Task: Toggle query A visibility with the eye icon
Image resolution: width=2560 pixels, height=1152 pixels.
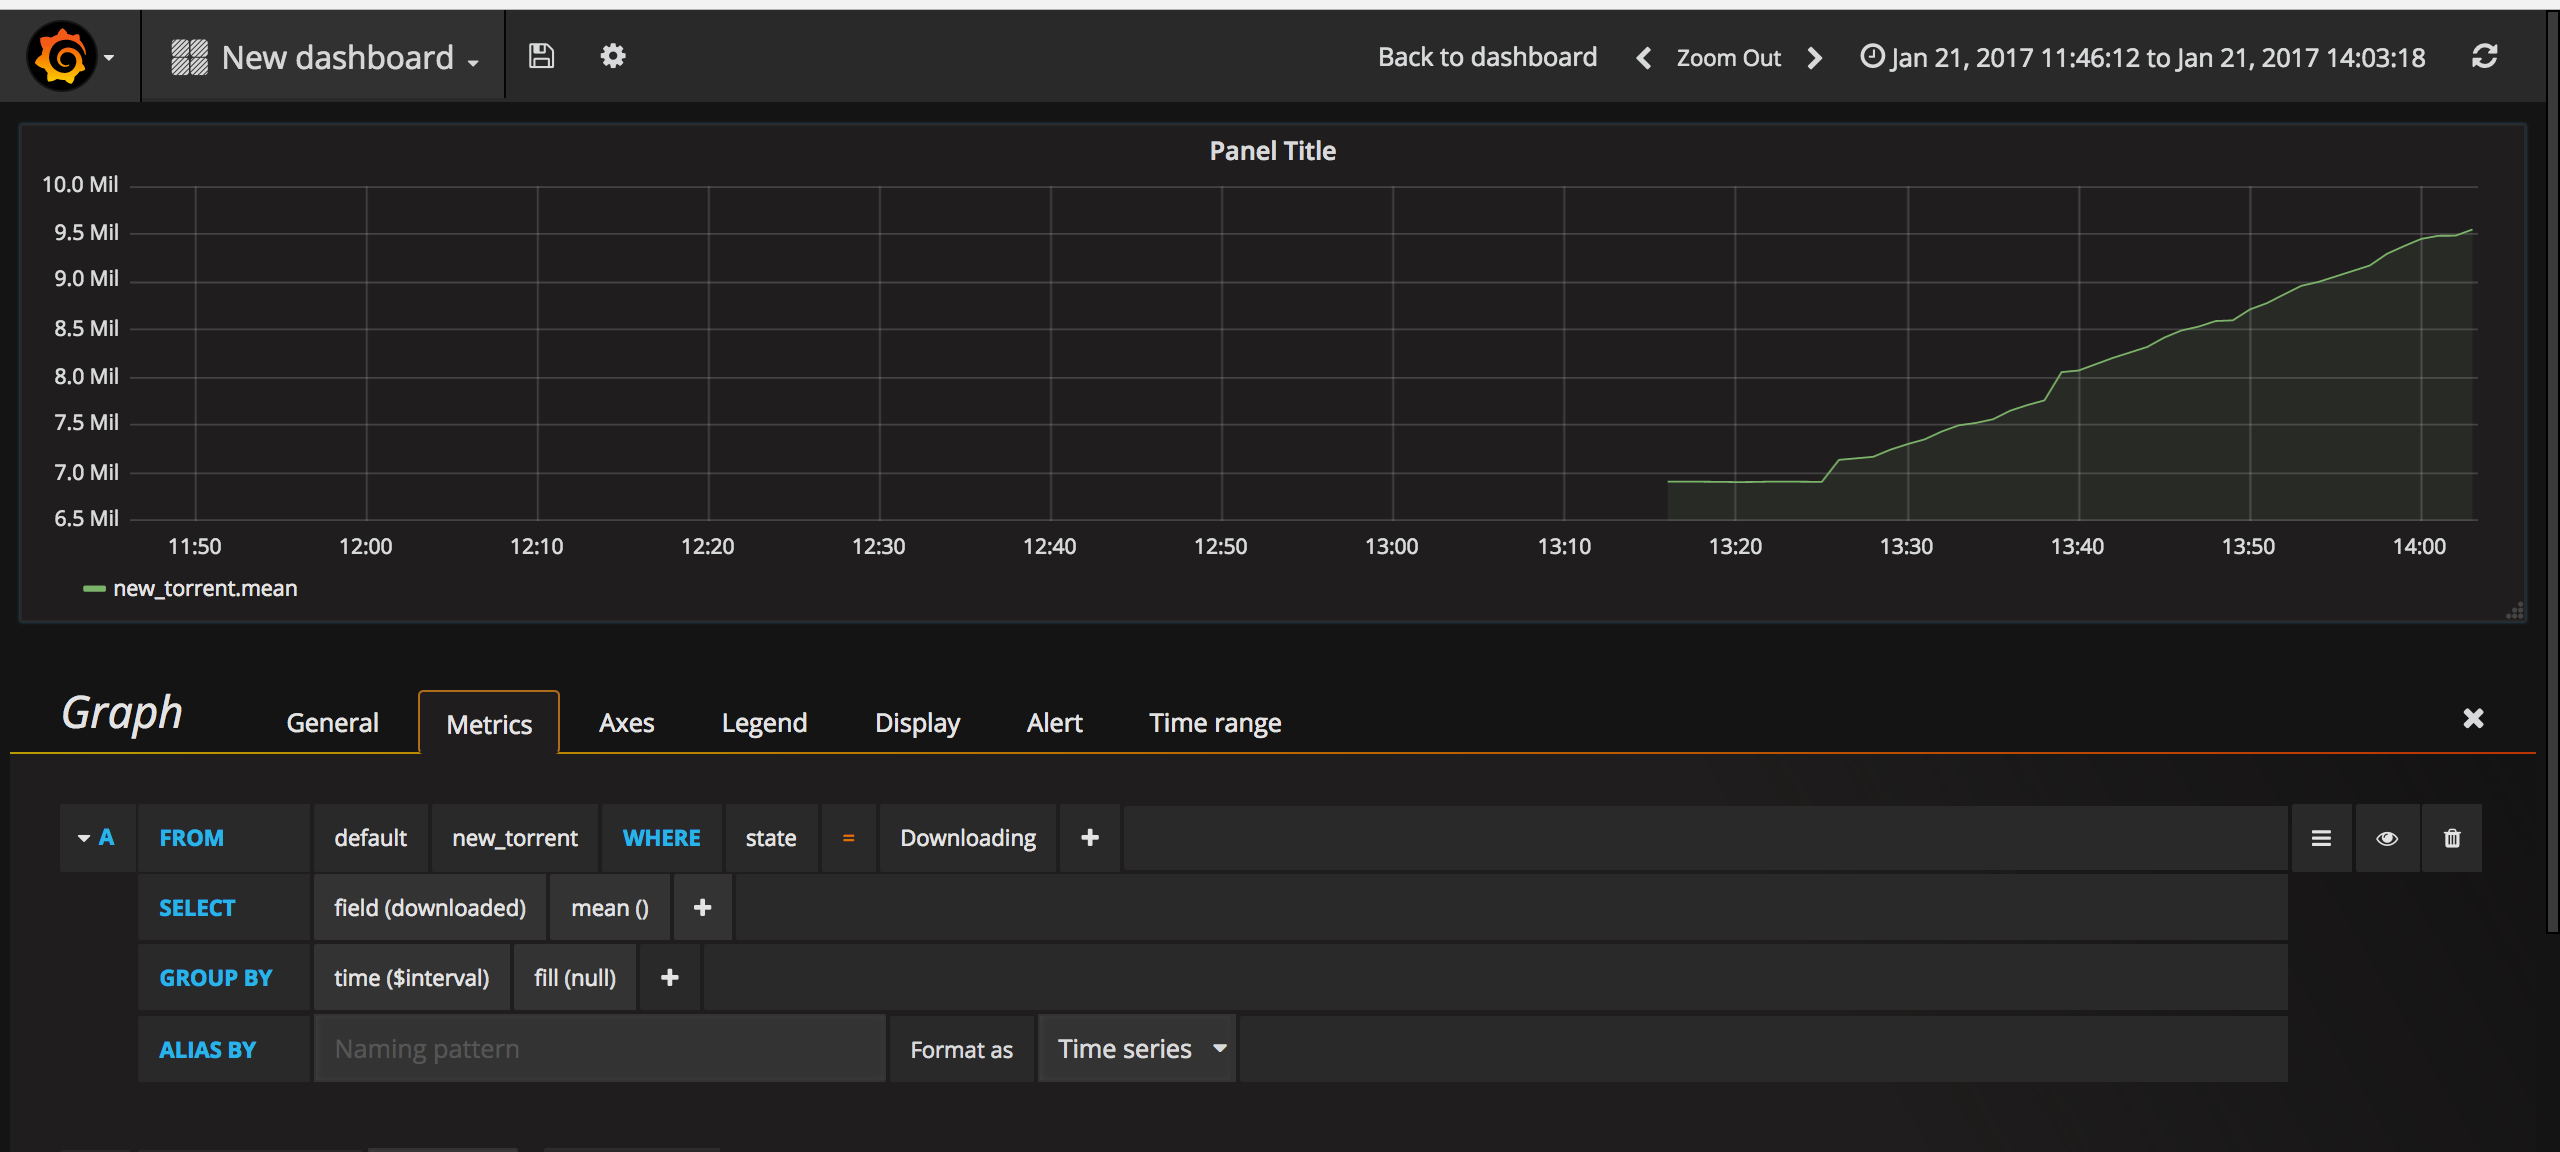Action: tap(2387, 838)
